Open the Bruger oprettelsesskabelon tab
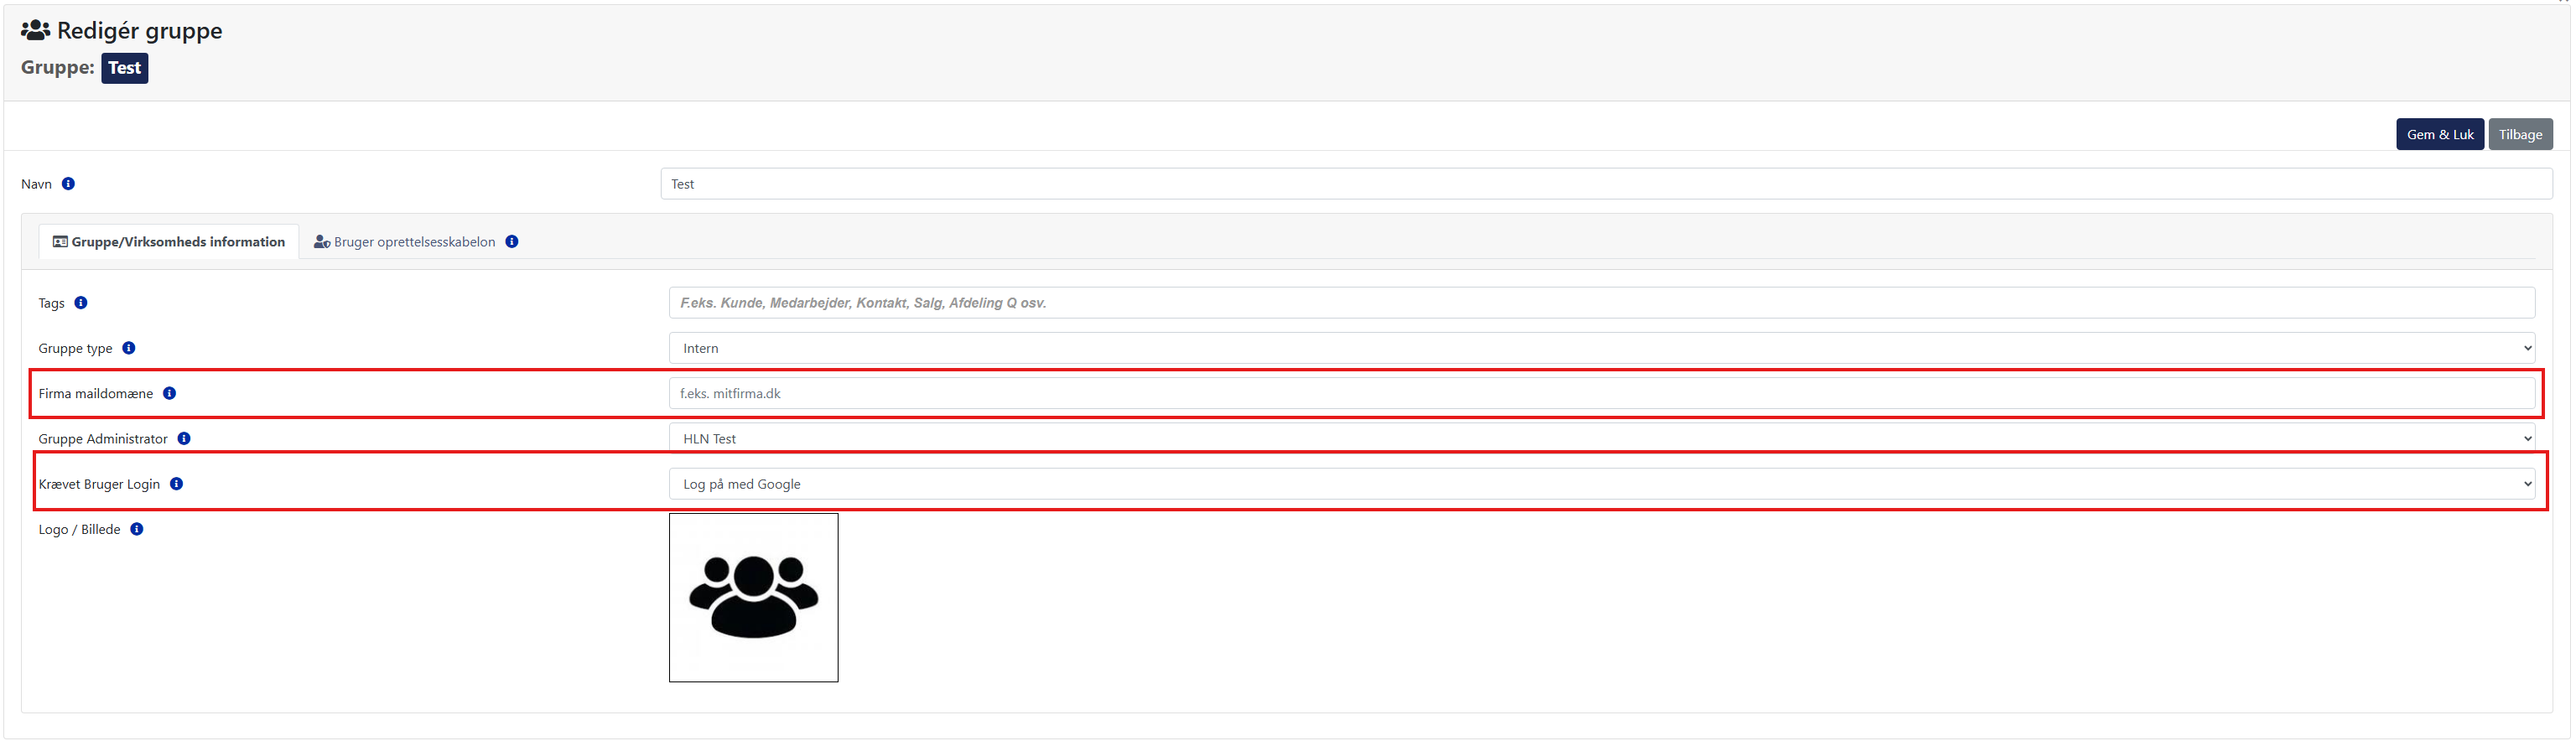 pos(405,242)
